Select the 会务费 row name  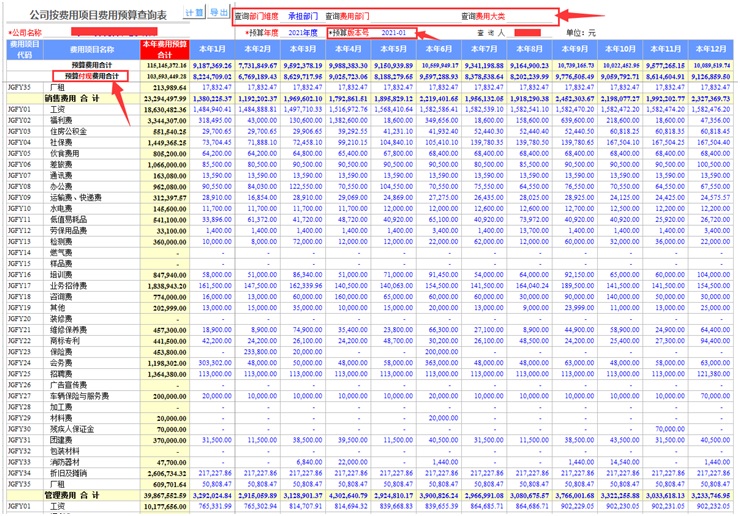pos(61,363)
